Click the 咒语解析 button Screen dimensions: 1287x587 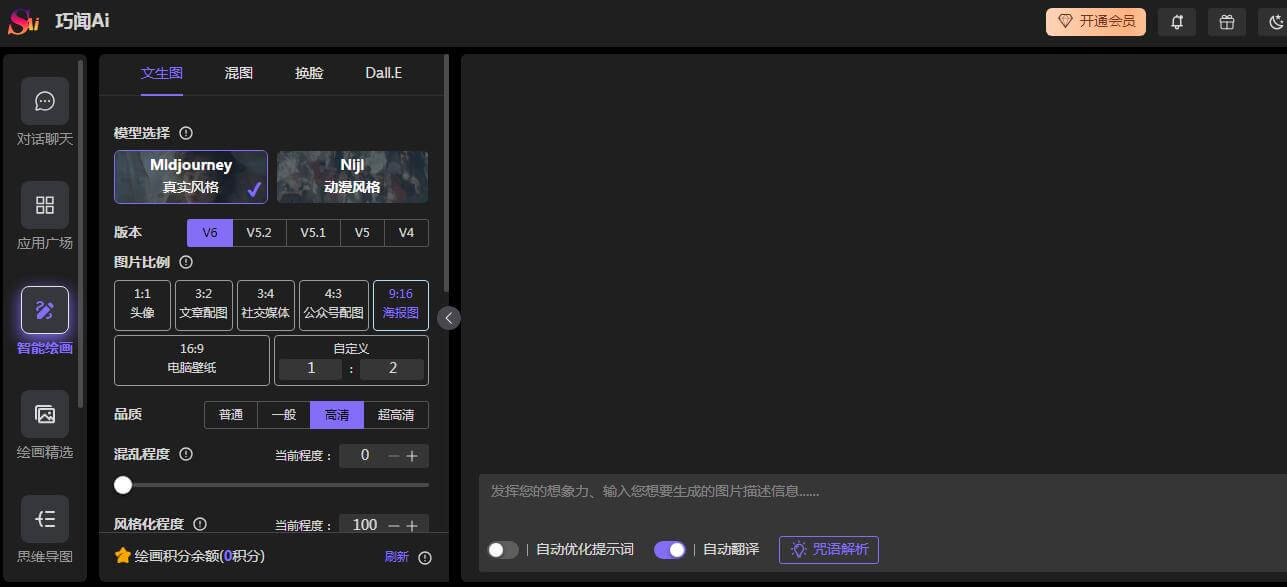[829, 550]
